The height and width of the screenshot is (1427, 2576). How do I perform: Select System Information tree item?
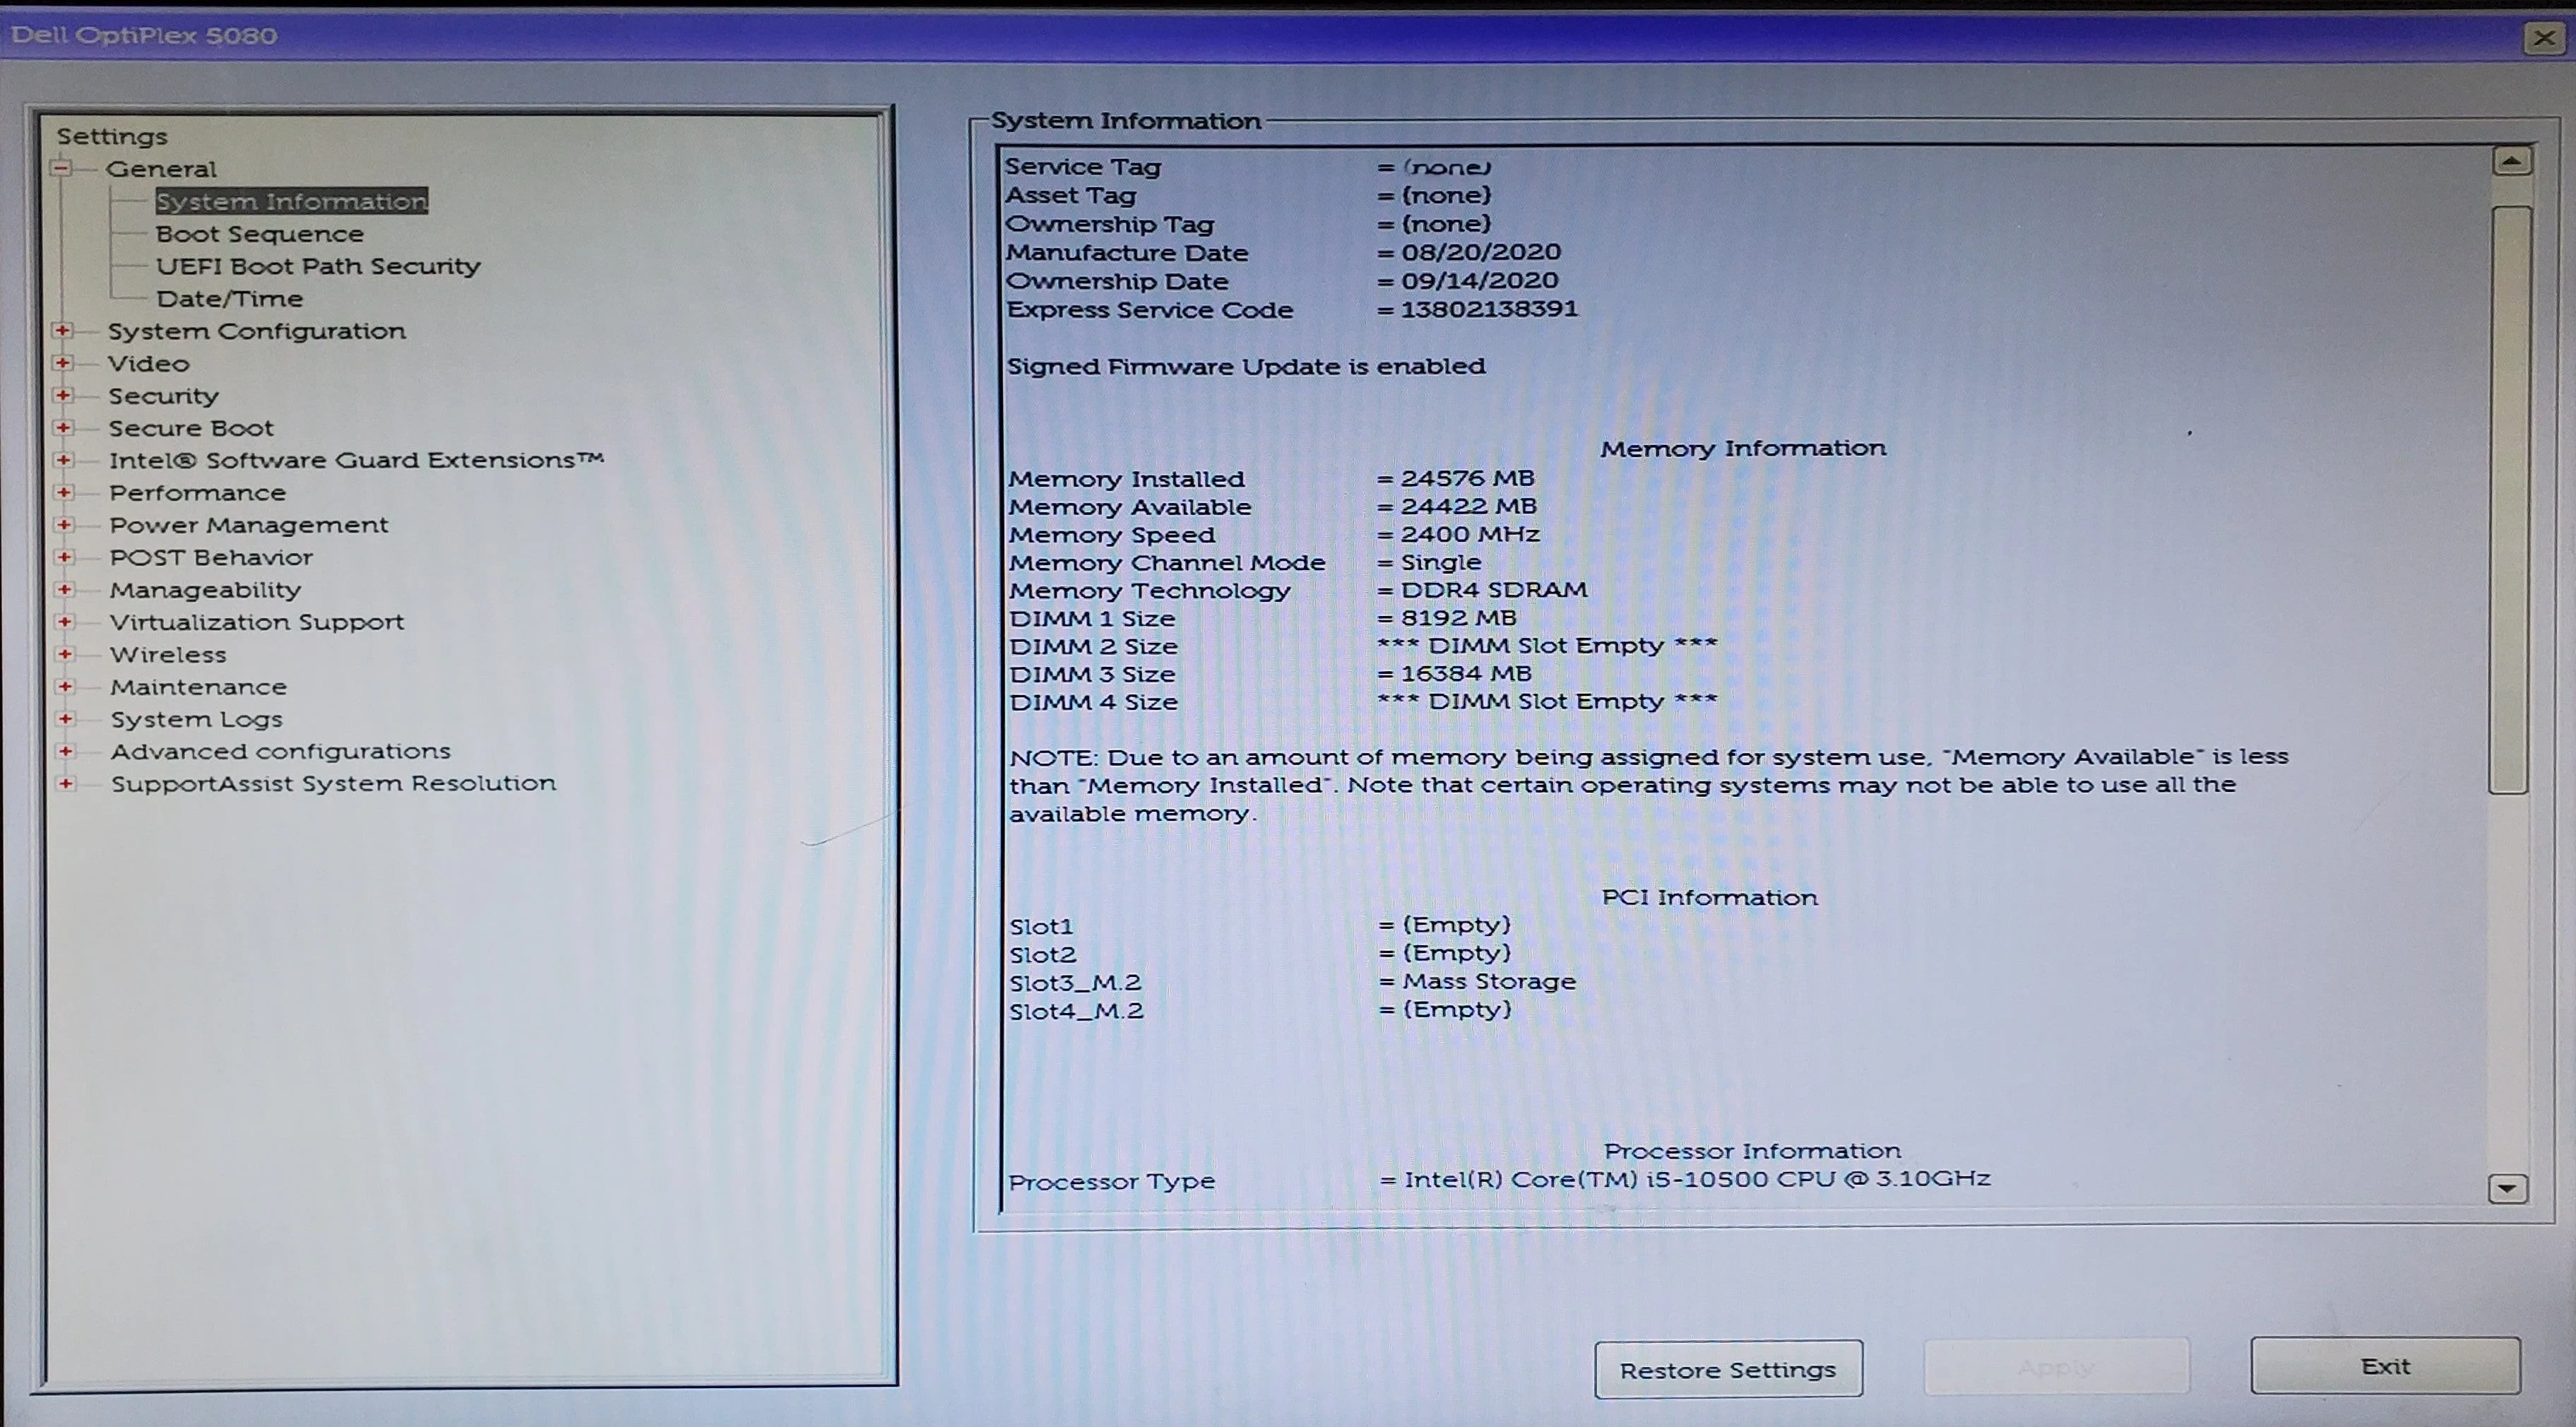pyautogui.click(x=291, y=201)
